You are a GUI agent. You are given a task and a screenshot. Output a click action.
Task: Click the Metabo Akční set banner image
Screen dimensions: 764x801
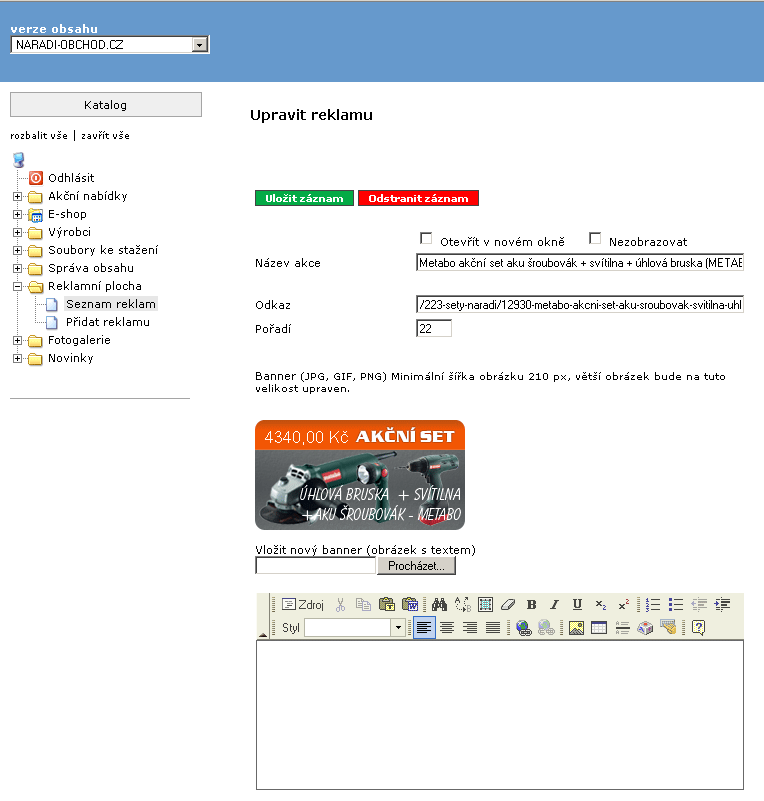pyautogui.click(x=360, y=475)
